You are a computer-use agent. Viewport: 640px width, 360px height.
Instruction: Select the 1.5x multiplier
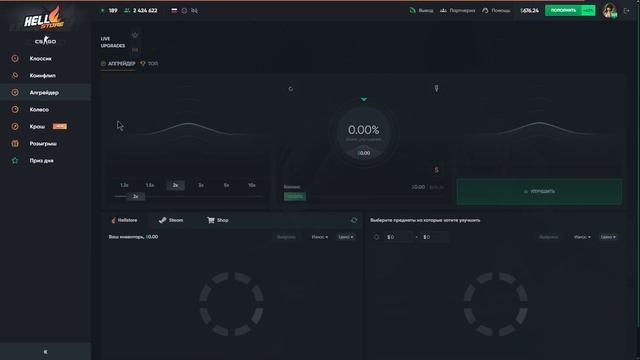pos(150,185)
